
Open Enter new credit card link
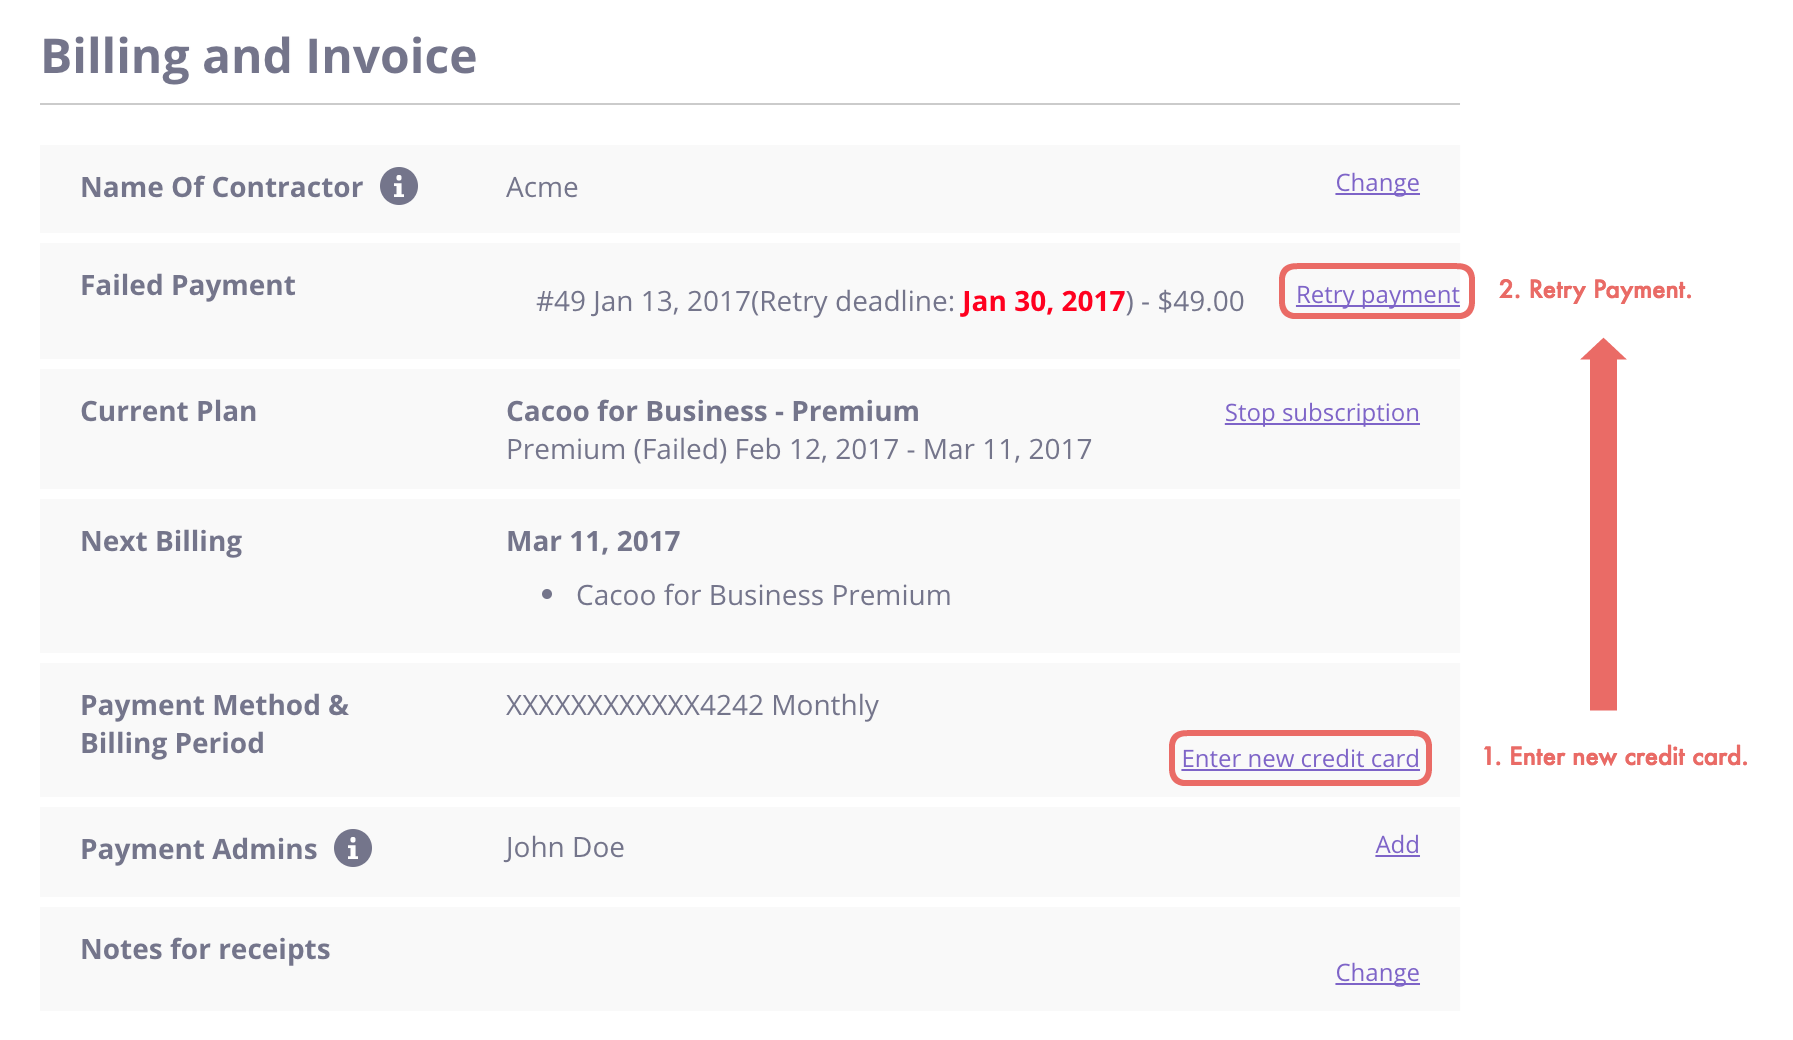pyautogui.click(x=1300, y=758)
